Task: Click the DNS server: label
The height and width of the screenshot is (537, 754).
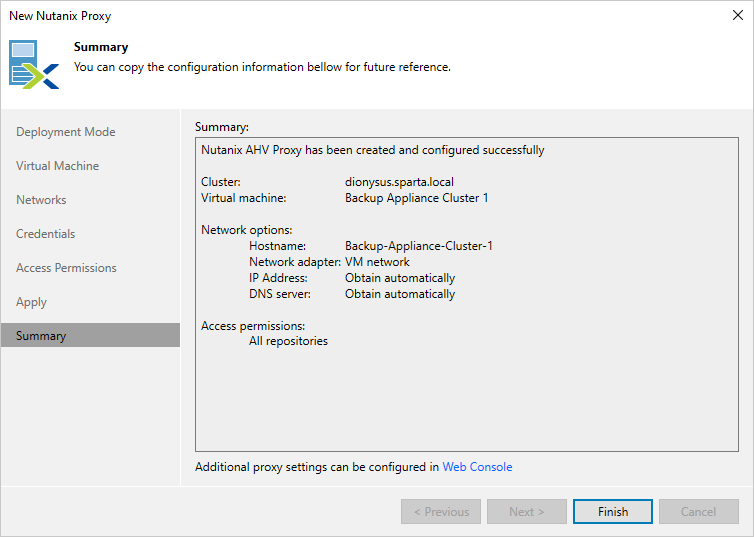Action: [x=280, y=294]
